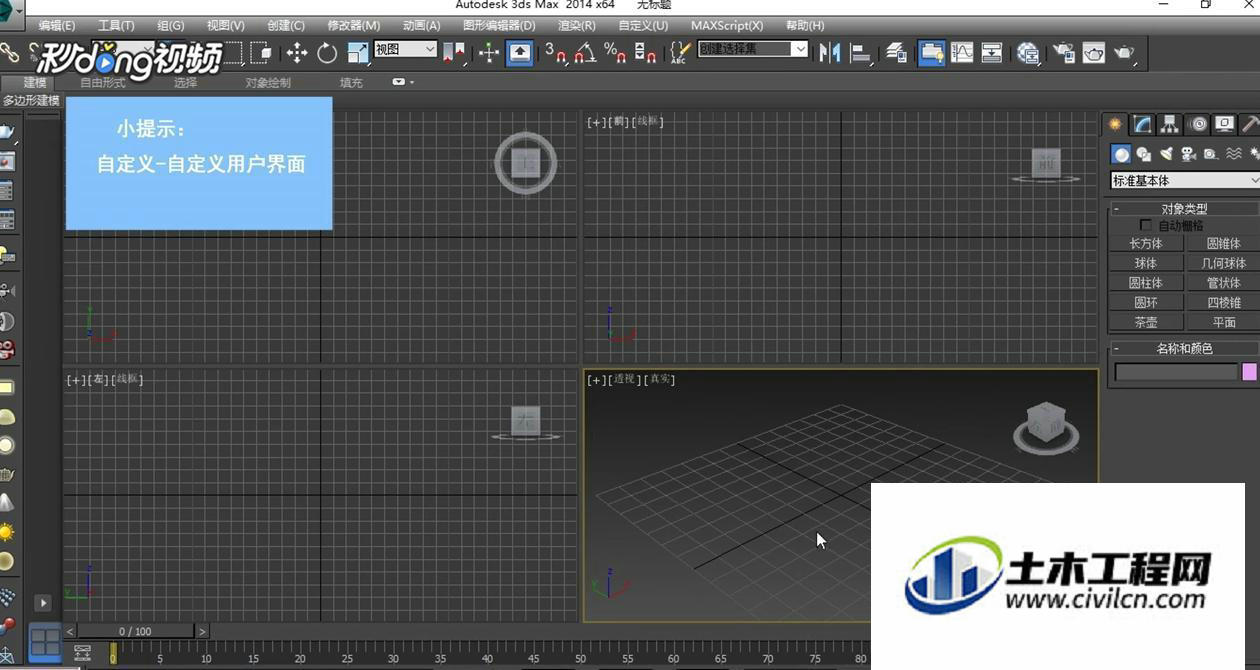Viewport: 1260px width, 670px height.
Task: Toggle the 3D Snaps icon
Action: pyautogui.click(x=556, y=53)
